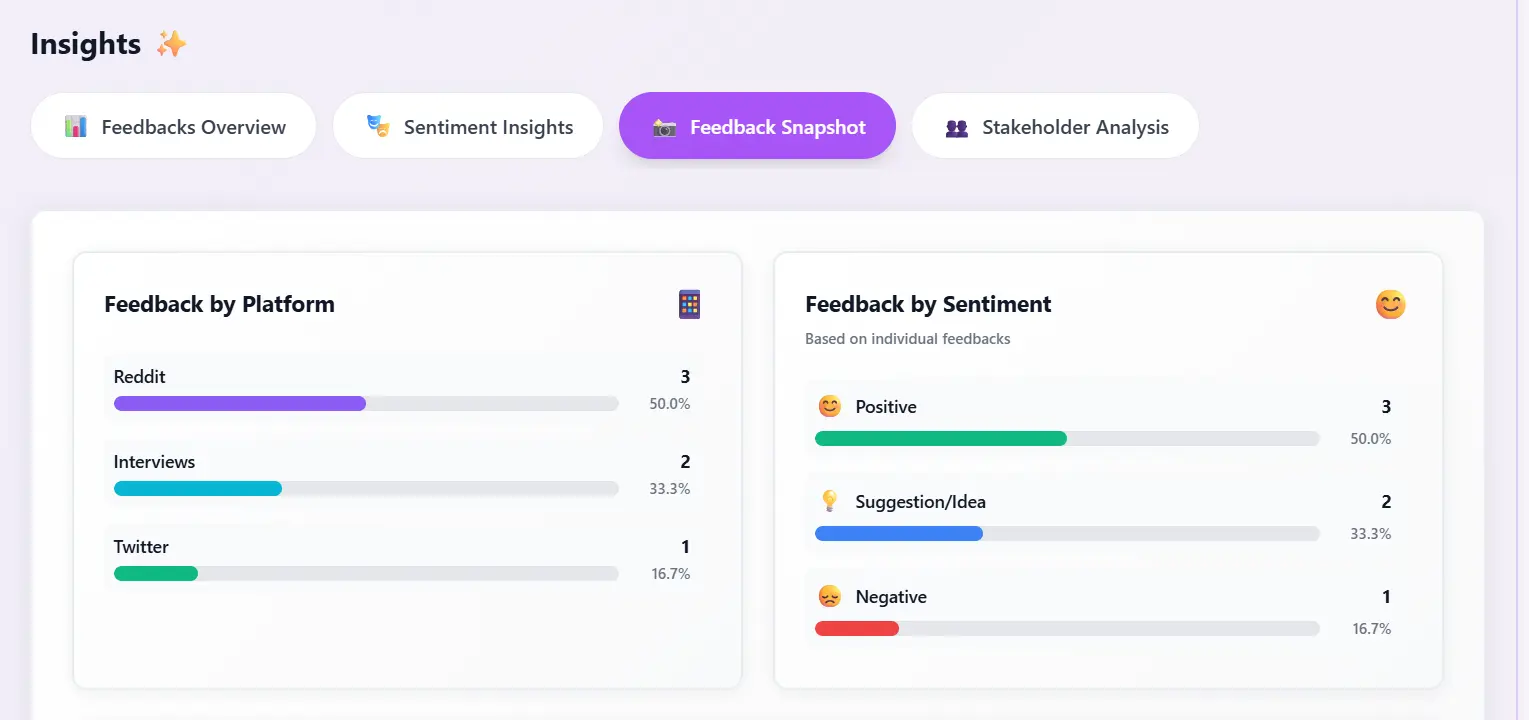Select the Twitter platform row label

141,547
